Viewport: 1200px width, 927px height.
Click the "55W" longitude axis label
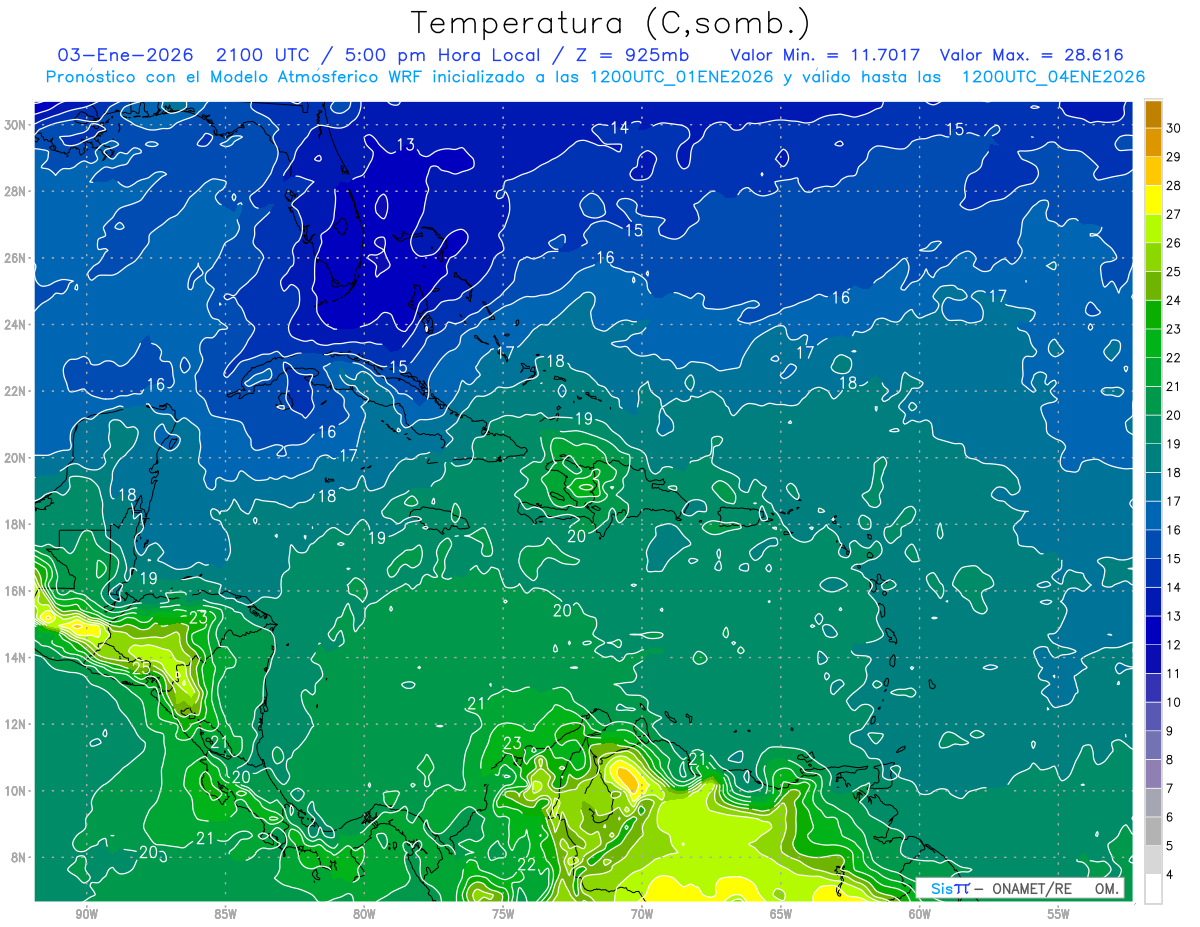tap(1059, 914)
